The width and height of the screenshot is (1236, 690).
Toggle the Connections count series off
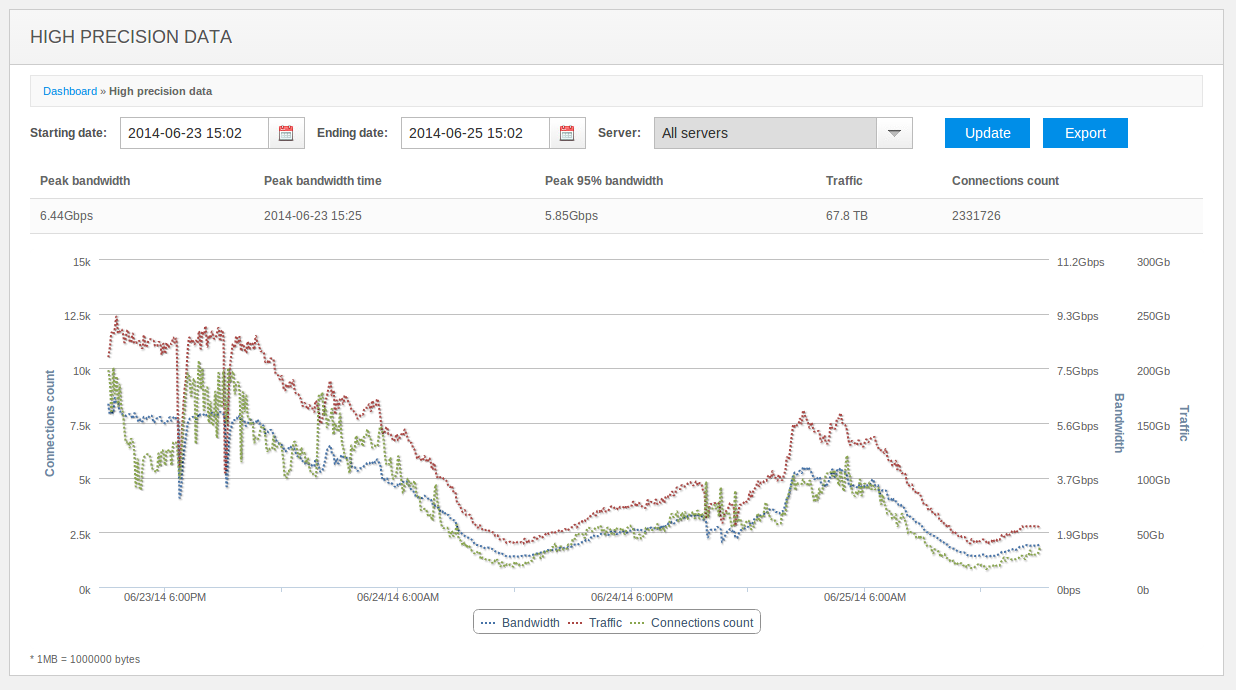point(702,622)
